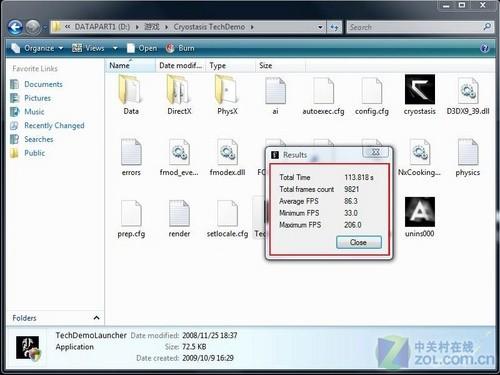
Task: Select the config.cfg file
Action: click(x=372, y=96)
